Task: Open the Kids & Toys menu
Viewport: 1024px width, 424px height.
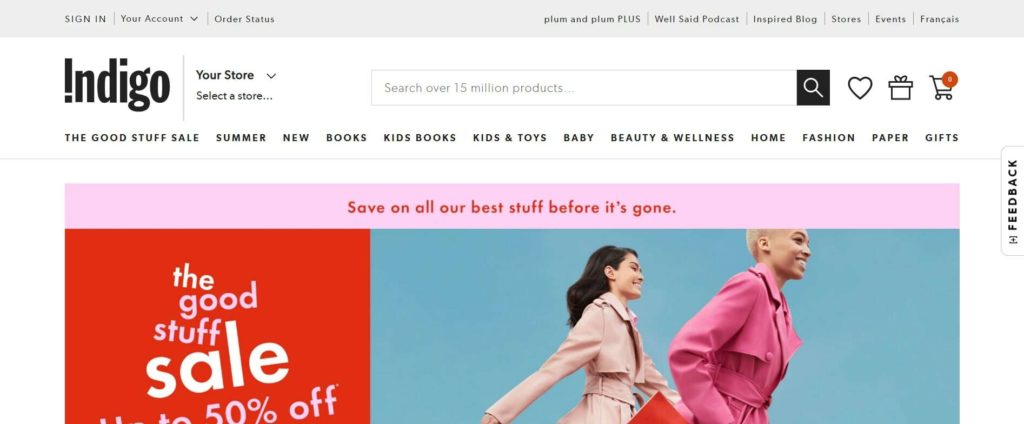Action: (510, 138)
